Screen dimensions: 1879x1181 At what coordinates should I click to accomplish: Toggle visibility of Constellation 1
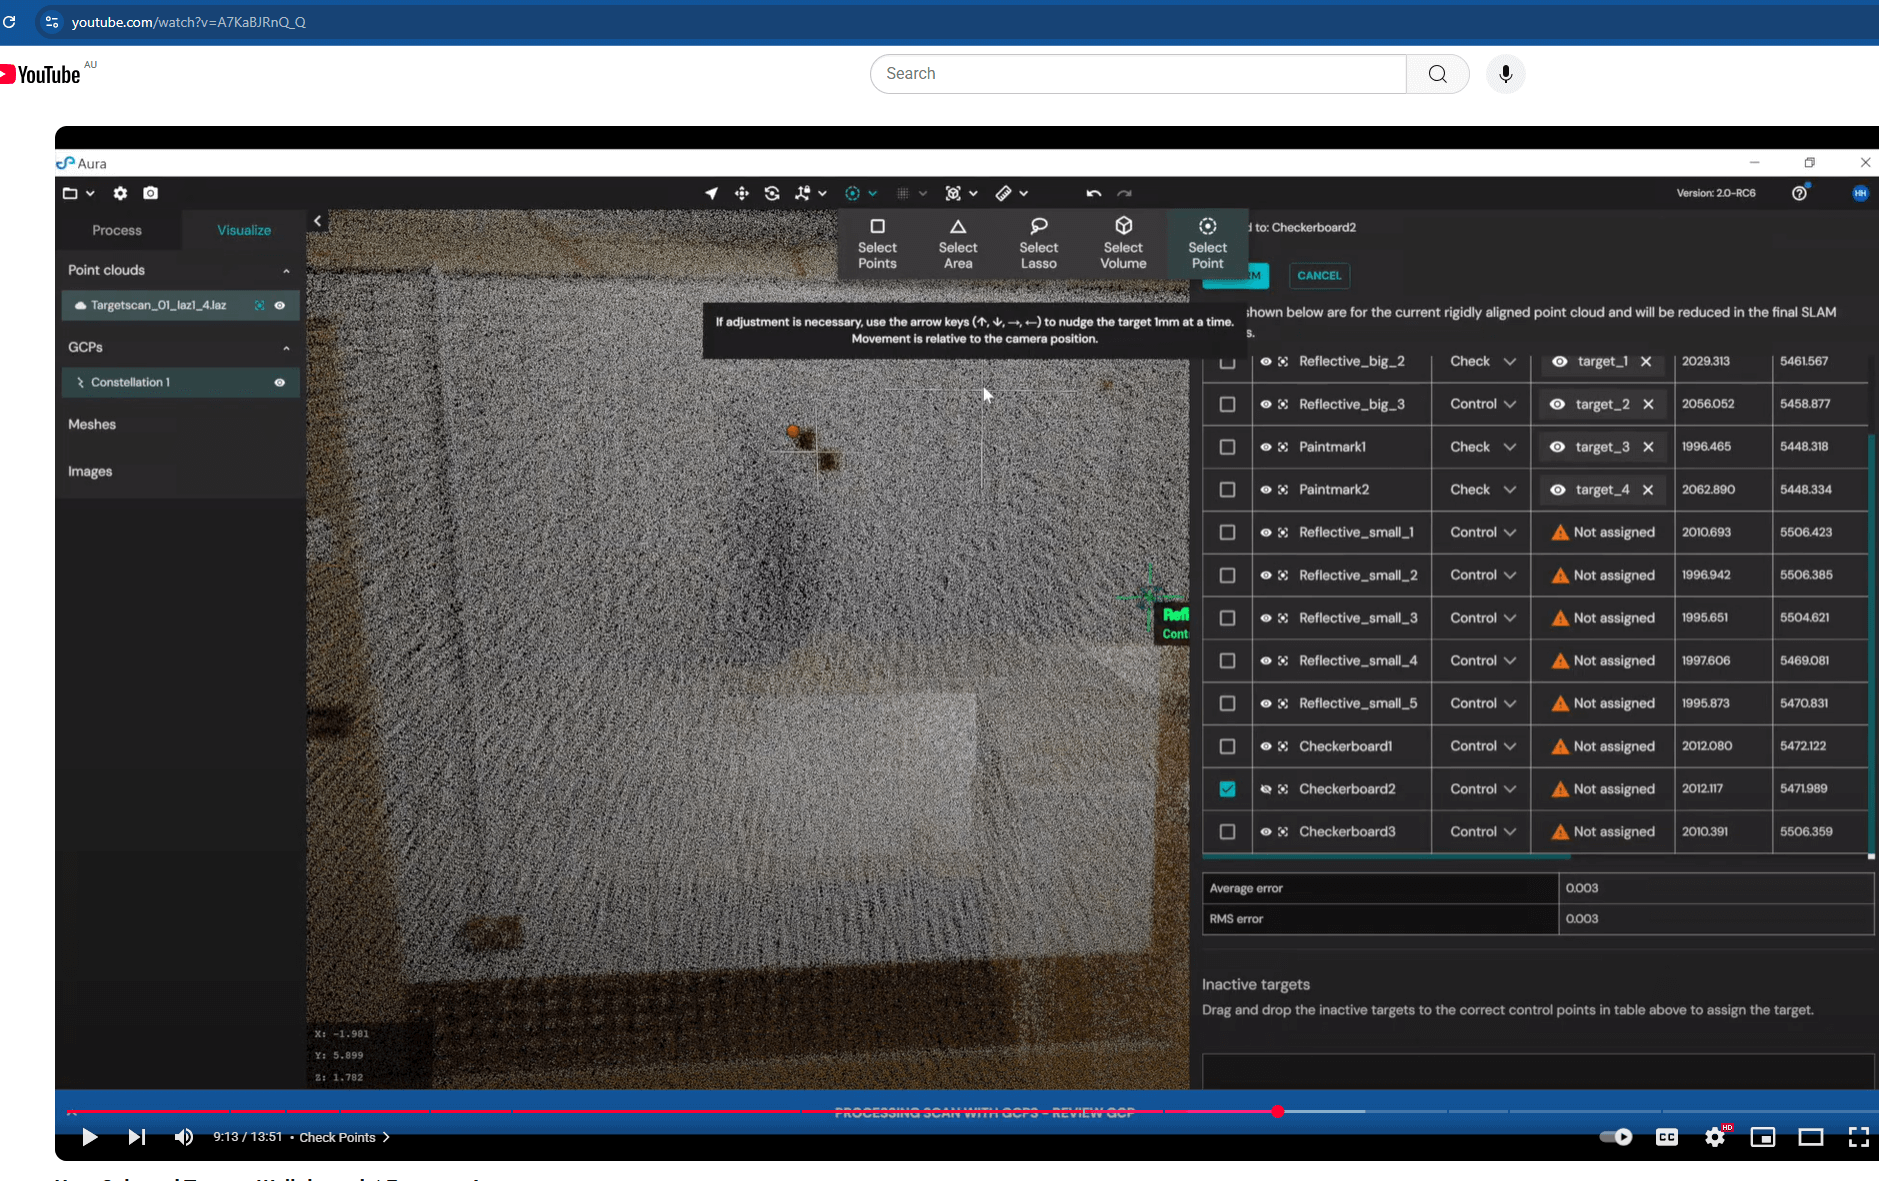coord(280,382)
